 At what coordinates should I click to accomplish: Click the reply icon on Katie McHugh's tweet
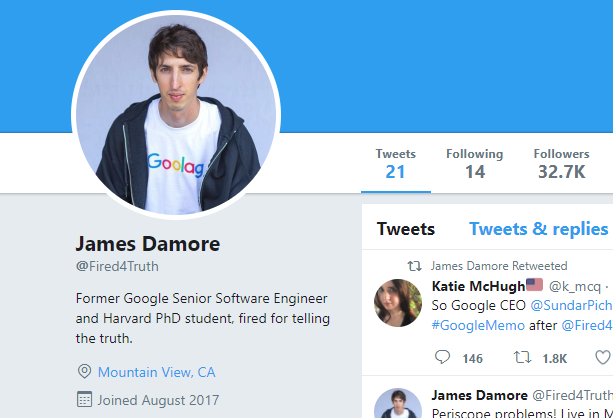442,357
